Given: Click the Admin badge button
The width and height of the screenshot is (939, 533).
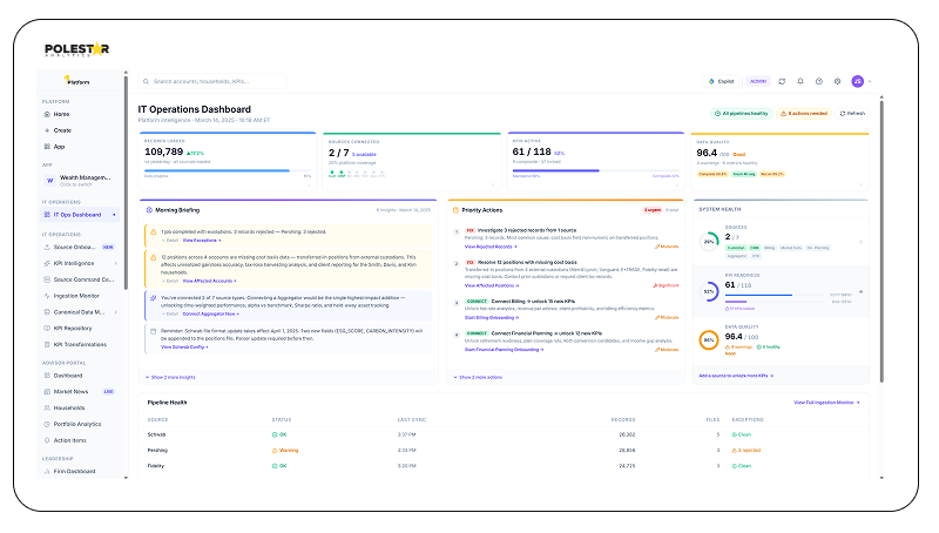Looking at the screenshot, I should pos(758,81).
